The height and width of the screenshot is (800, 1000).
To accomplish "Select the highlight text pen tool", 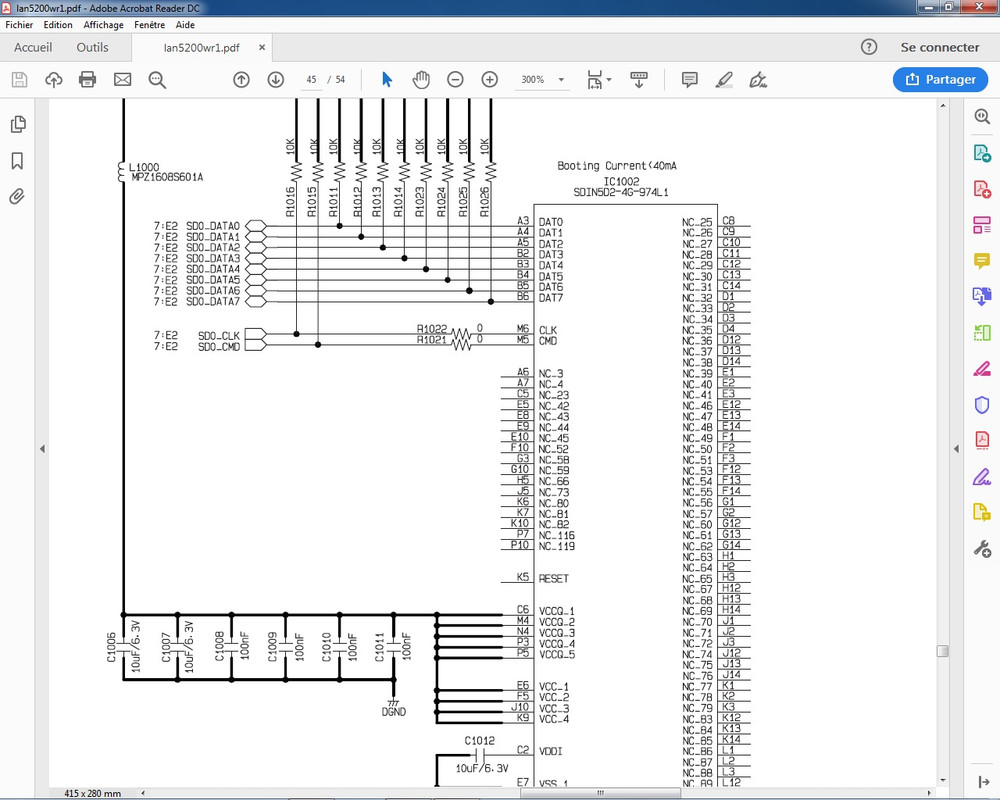I will [724, 80].
